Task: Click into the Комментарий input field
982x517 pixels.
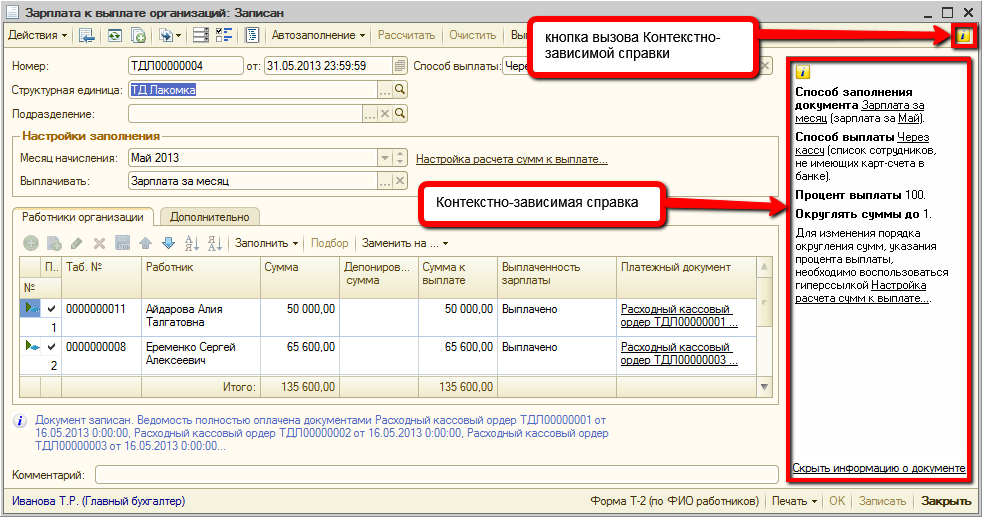Action: click(x=436, y=474)
